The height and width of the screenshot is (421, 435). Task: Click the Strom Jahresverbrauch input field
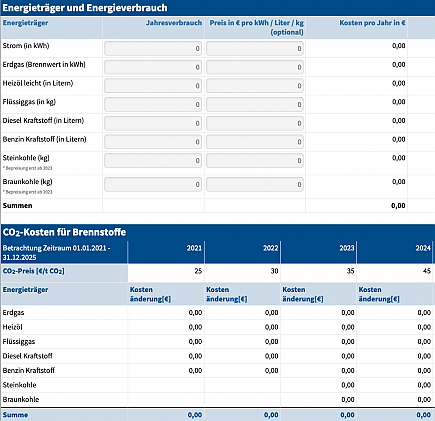[x=153, y=49]
